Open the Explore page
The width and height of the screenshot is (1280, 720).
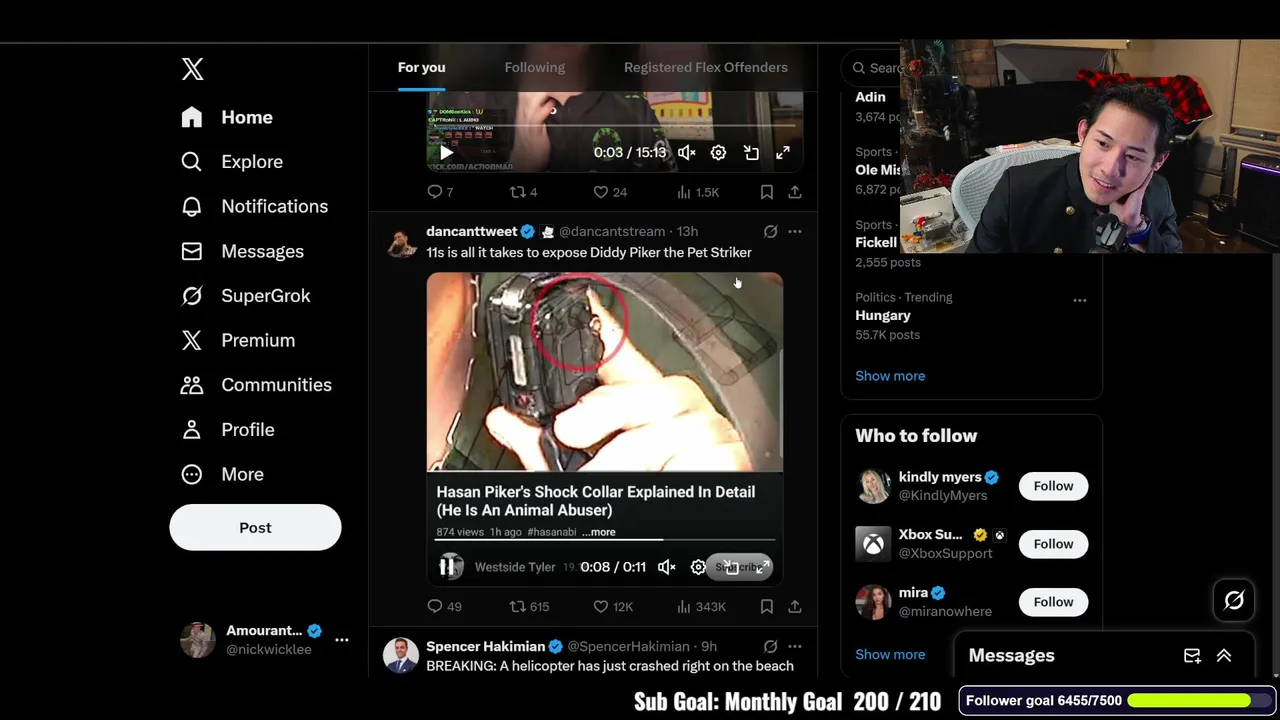click(232, 162)
